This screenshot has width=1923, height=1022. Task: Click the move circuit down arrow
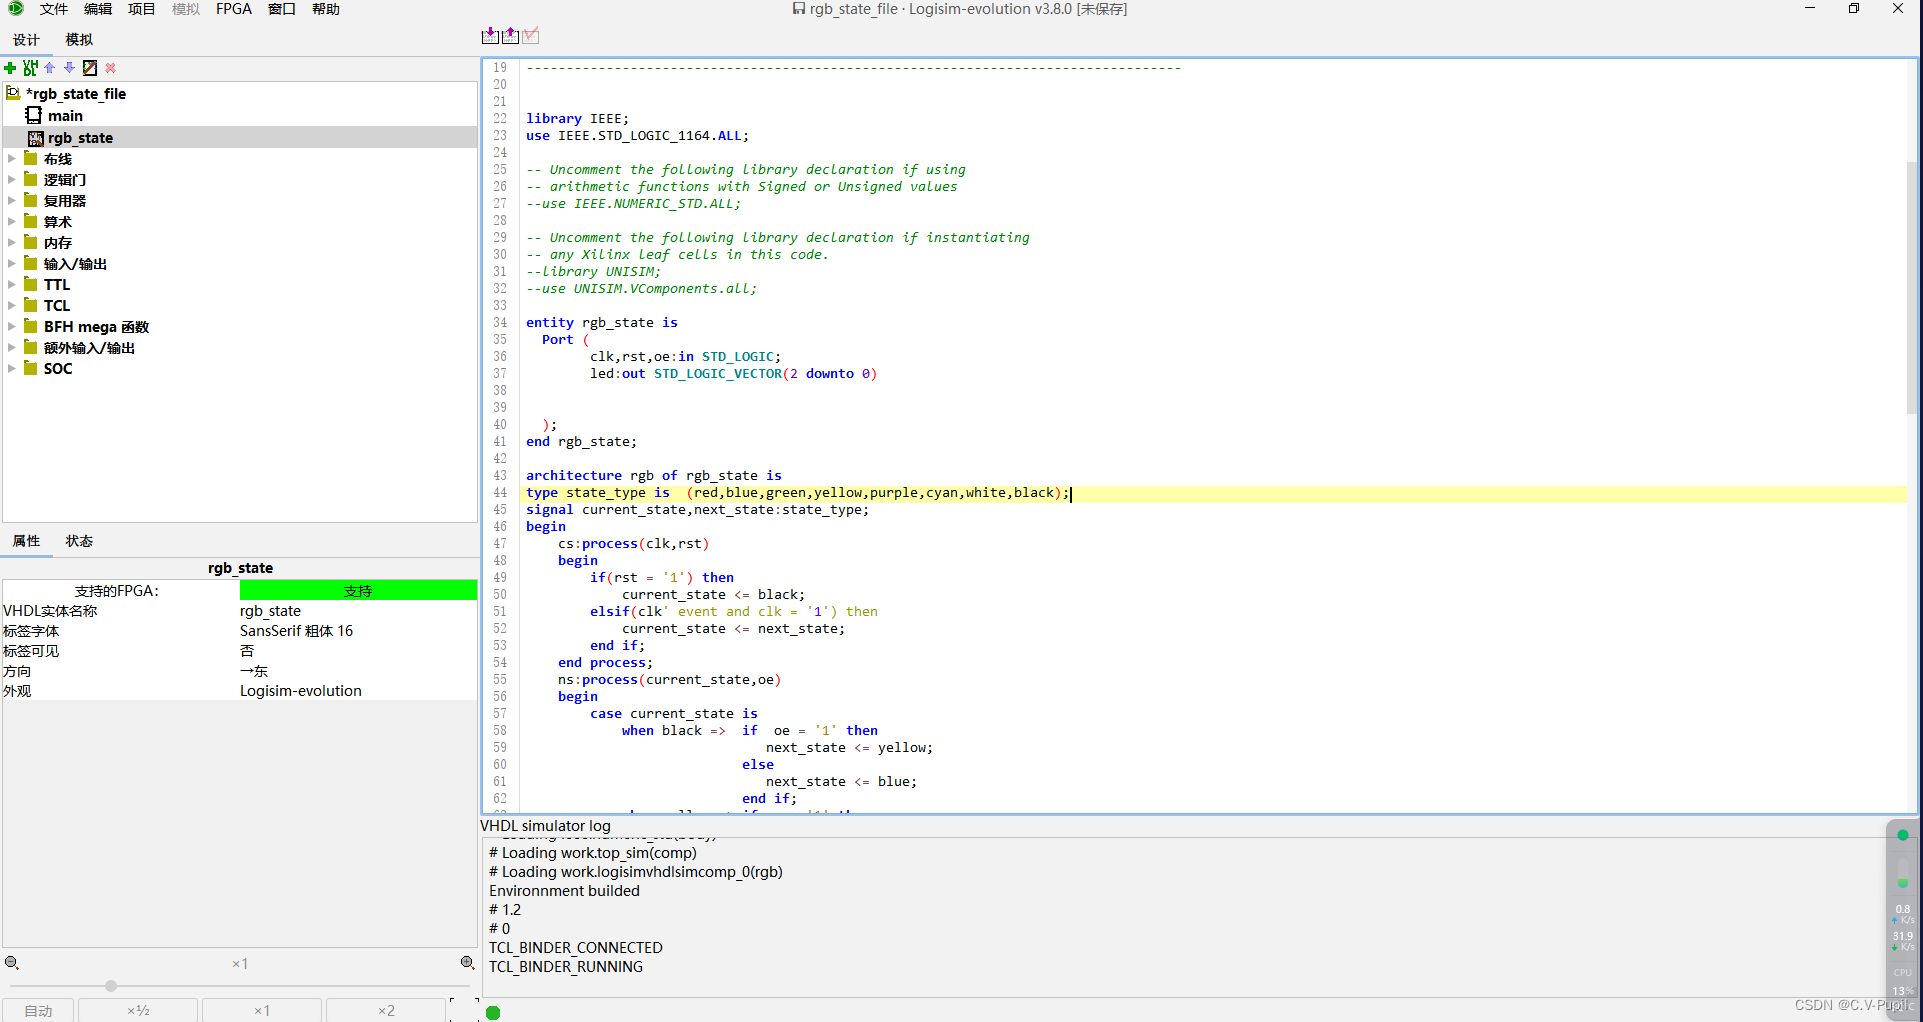tap(69, 68)
